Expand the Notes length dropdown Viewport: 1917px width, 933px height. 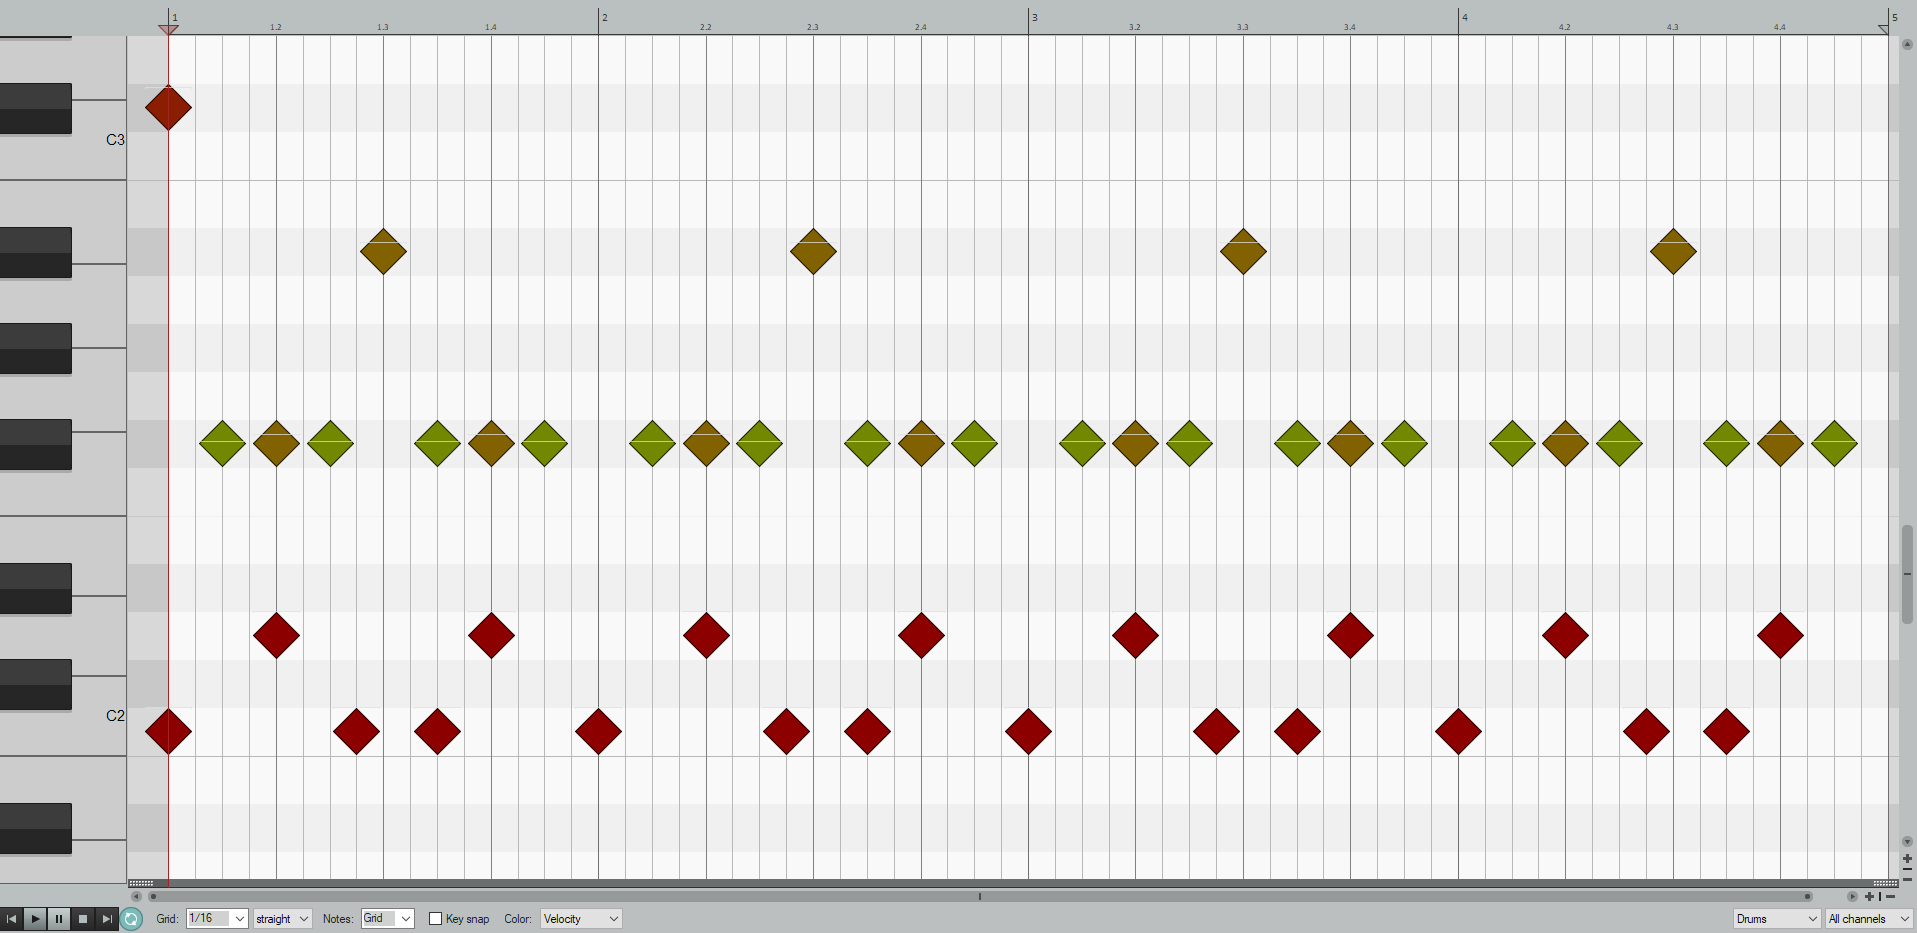[x=388, y=919]
